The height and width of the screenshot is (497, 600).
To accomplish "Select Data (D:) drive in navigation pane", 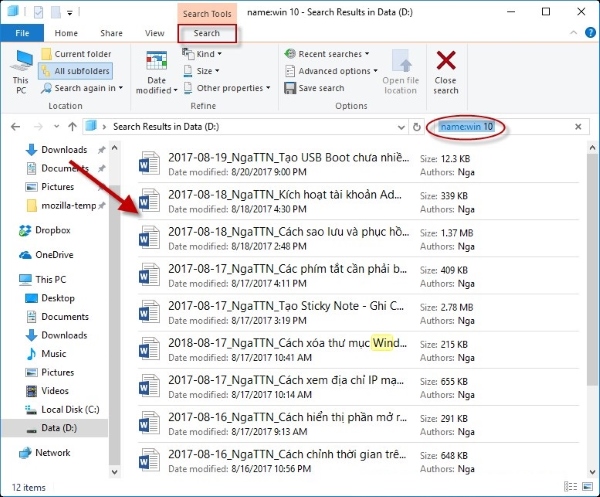I will 61,427.
